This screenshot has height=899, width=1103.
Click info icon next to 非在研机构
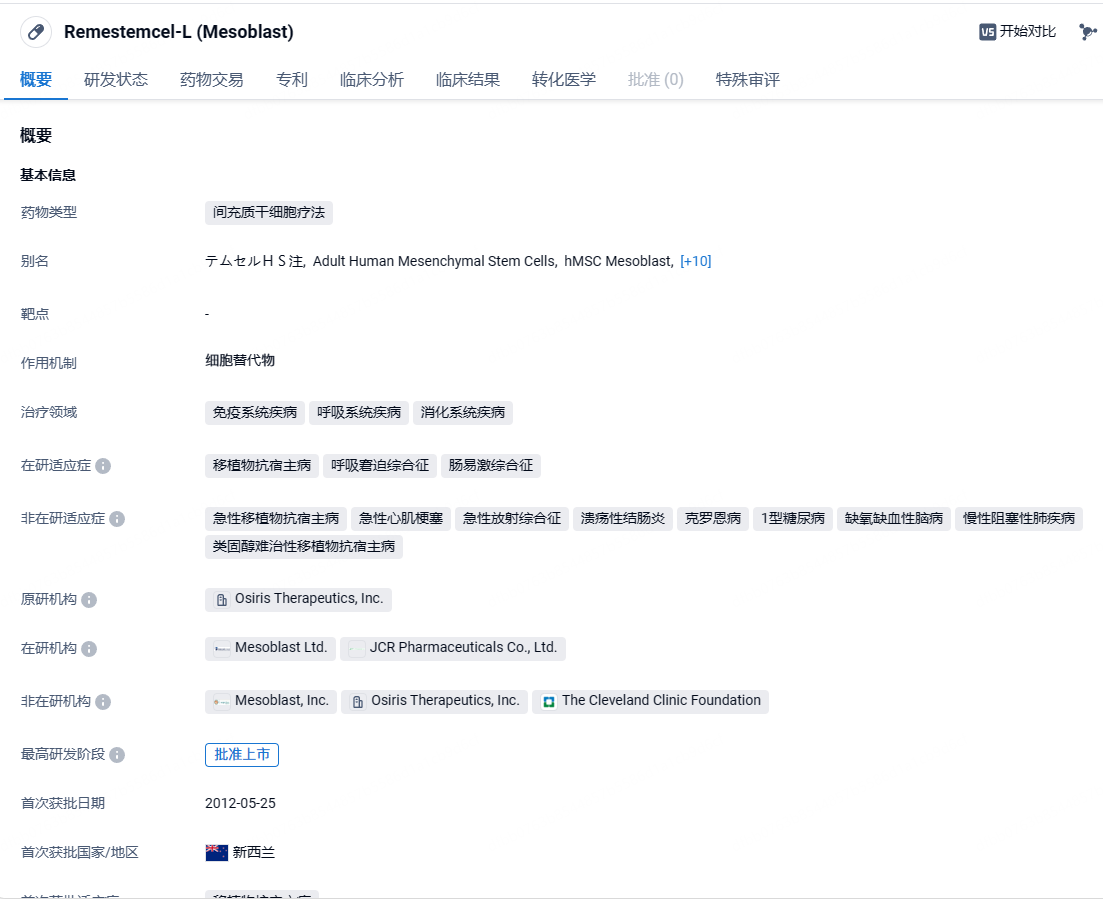103,702
